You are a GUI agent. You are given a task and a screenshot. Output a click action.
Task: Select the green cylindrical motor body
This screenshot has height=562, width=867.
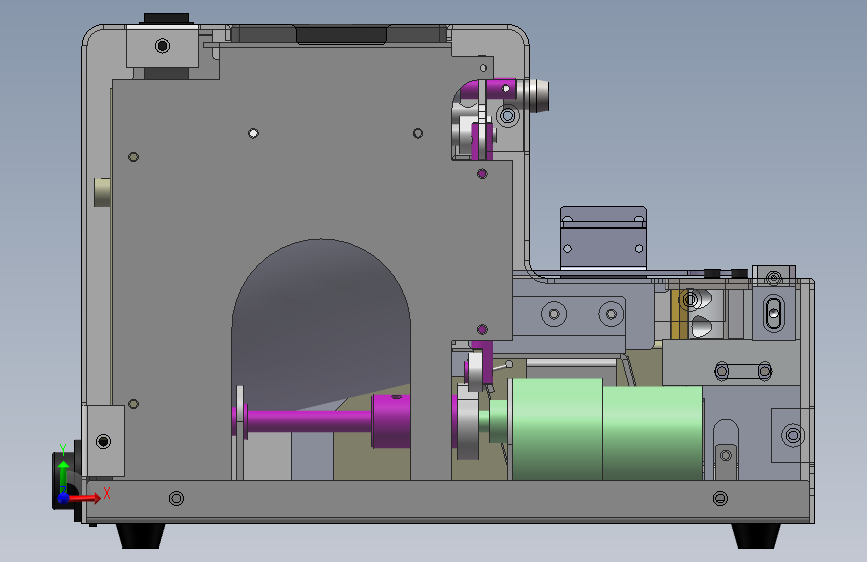tap(607, 429)
